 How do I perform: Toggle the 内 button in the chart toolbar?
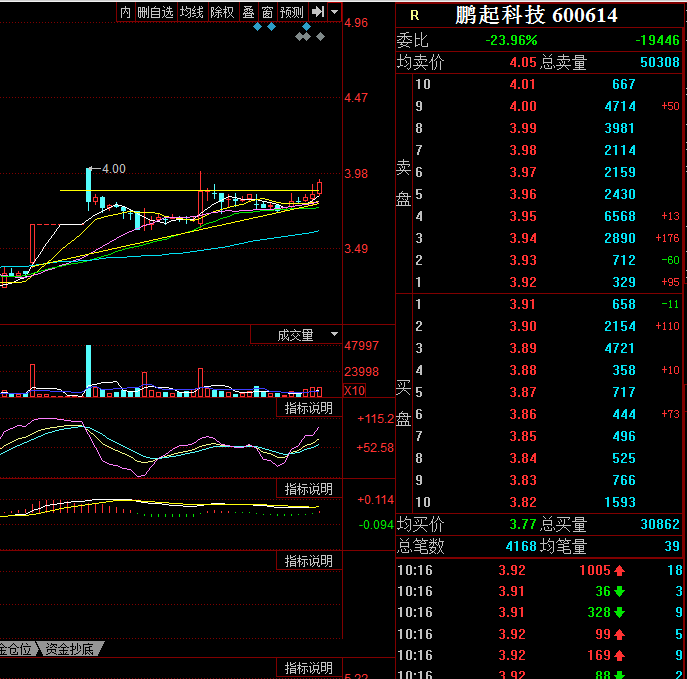click(x=125, y=12)
